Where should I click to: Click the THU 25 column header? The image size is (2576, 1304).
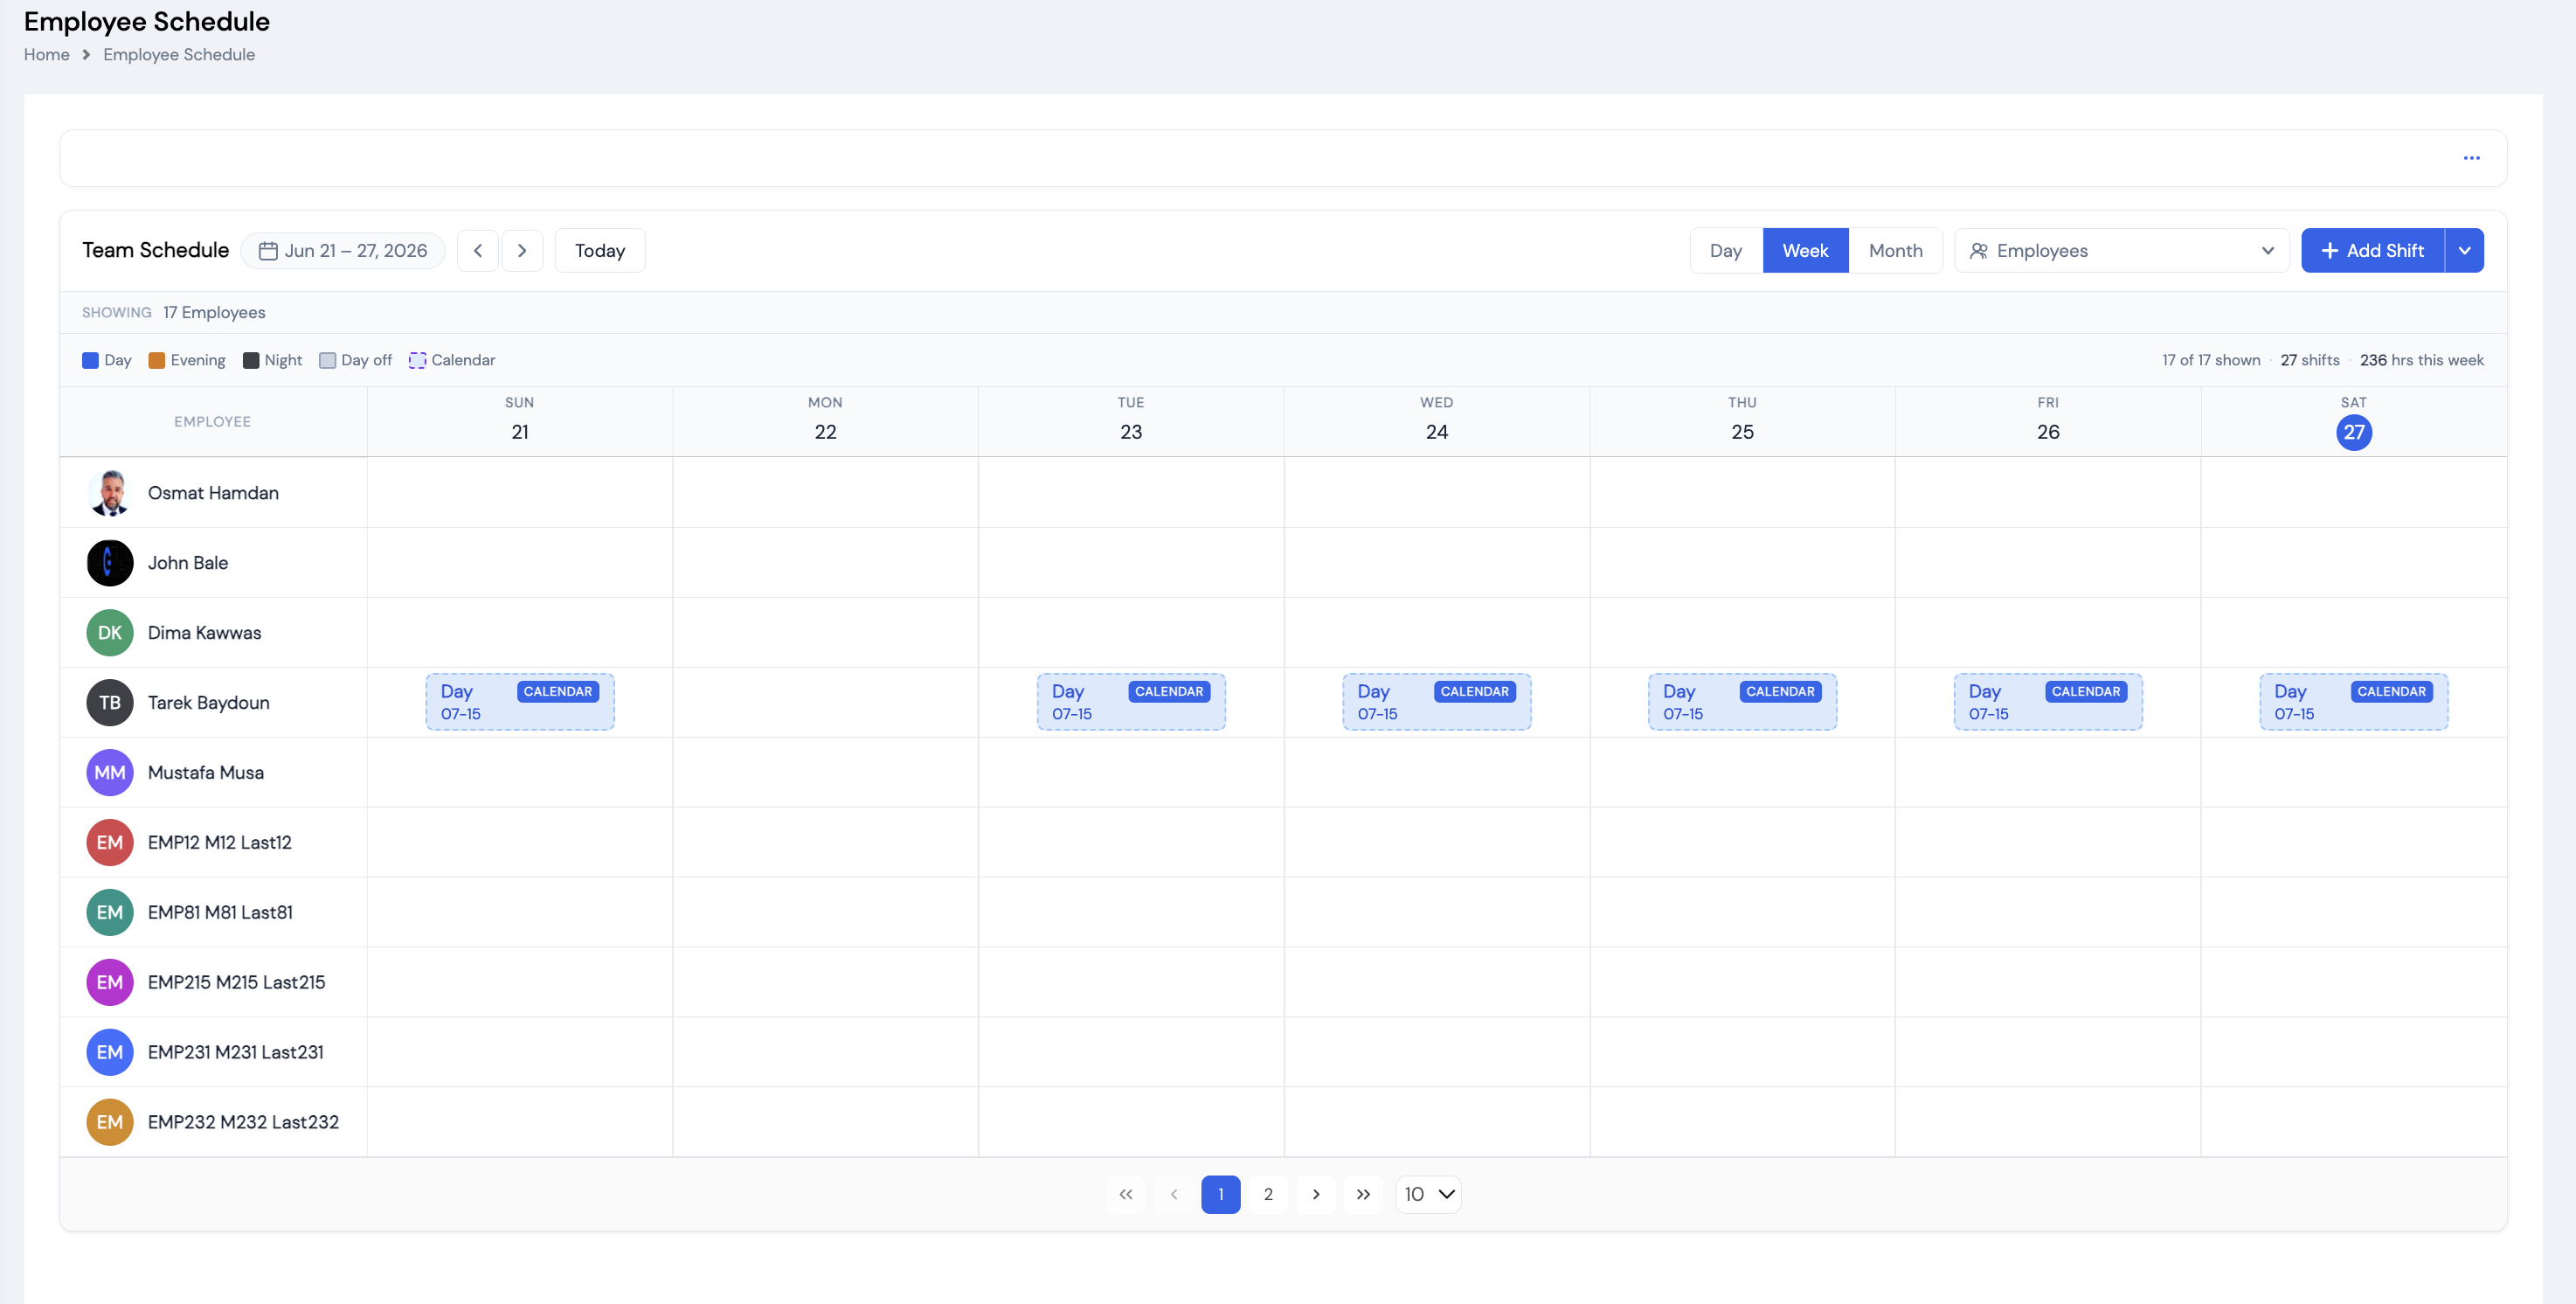(1742, 422)
